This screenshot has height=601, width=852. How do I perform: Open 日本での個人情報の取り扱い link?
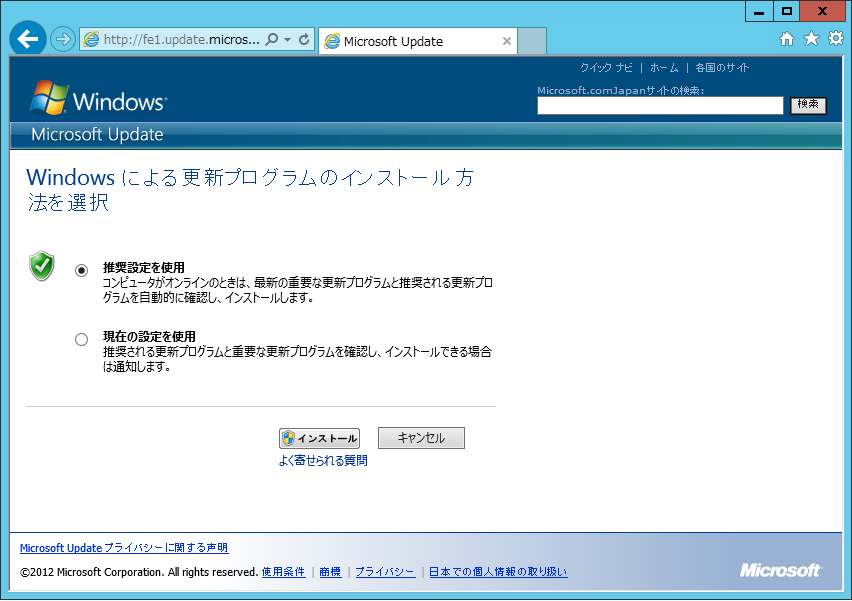pos(498,572)
